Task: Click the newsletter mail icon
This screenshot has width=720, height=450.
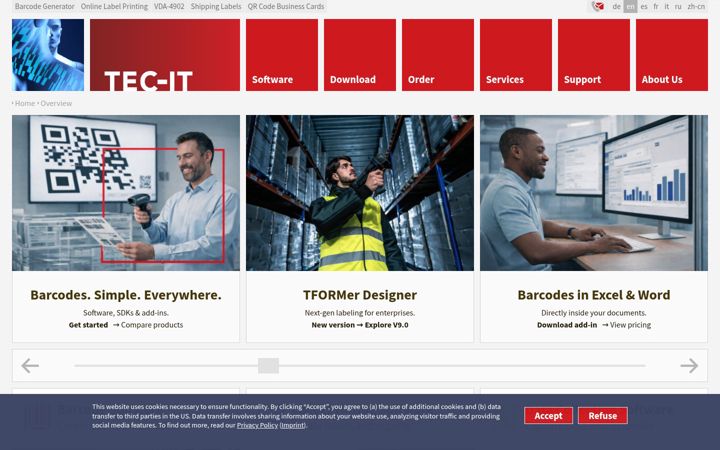Action: [598, 6]
